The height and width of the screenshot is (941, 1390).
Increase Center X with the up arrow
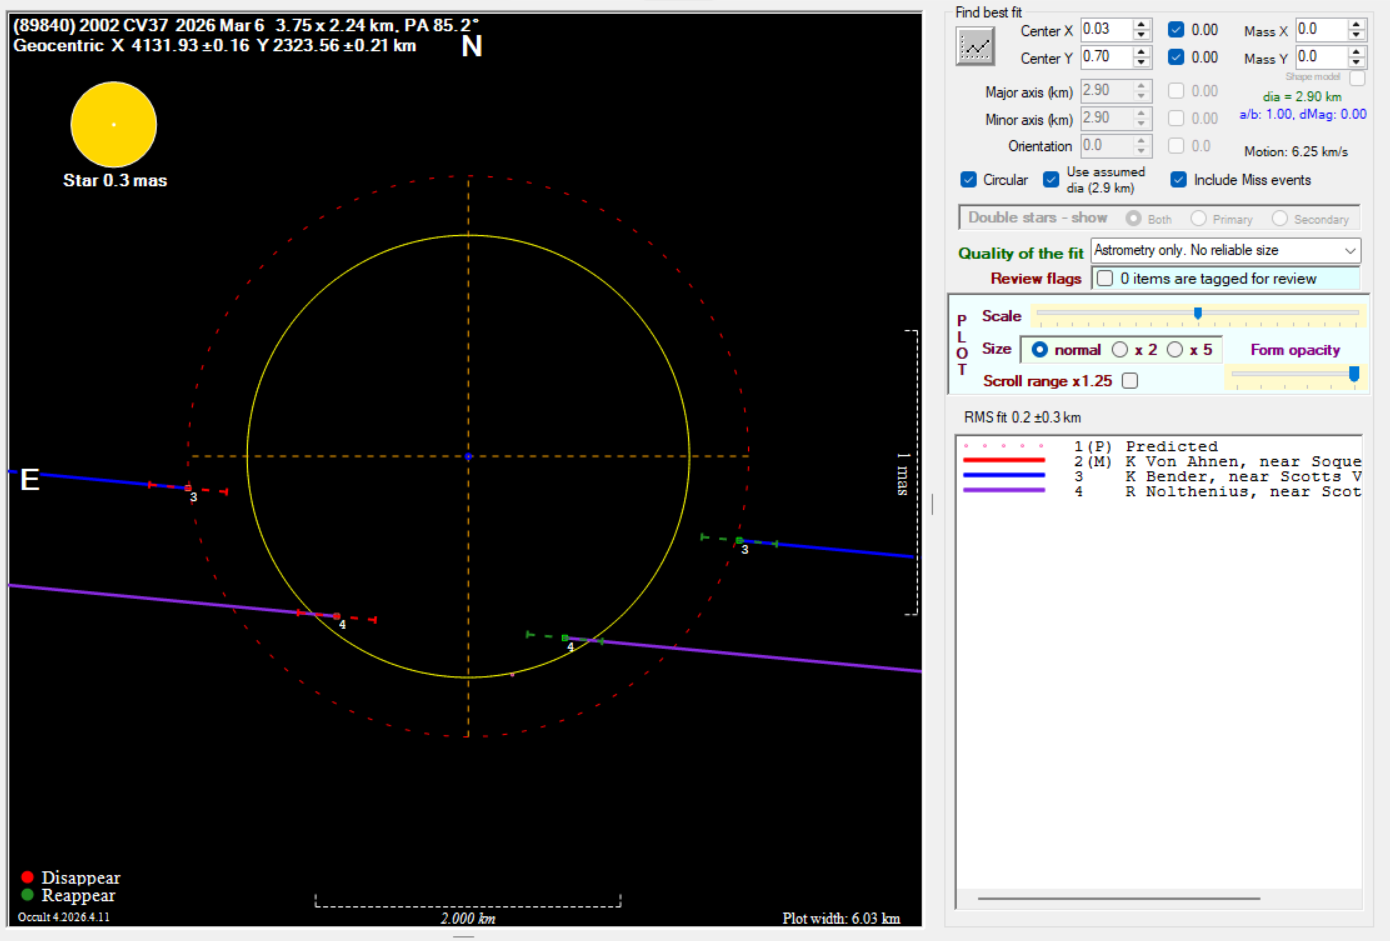pos(1141,25)
